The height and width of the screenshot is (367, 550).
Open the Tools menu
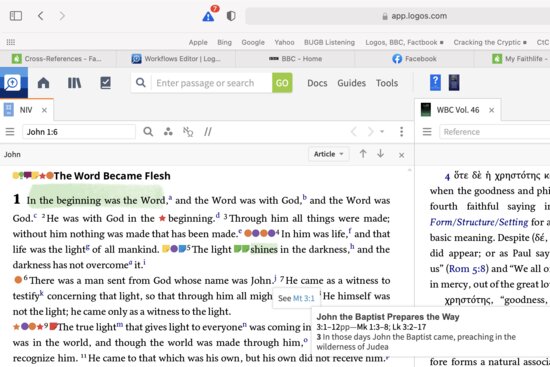(x=387, y=83)
